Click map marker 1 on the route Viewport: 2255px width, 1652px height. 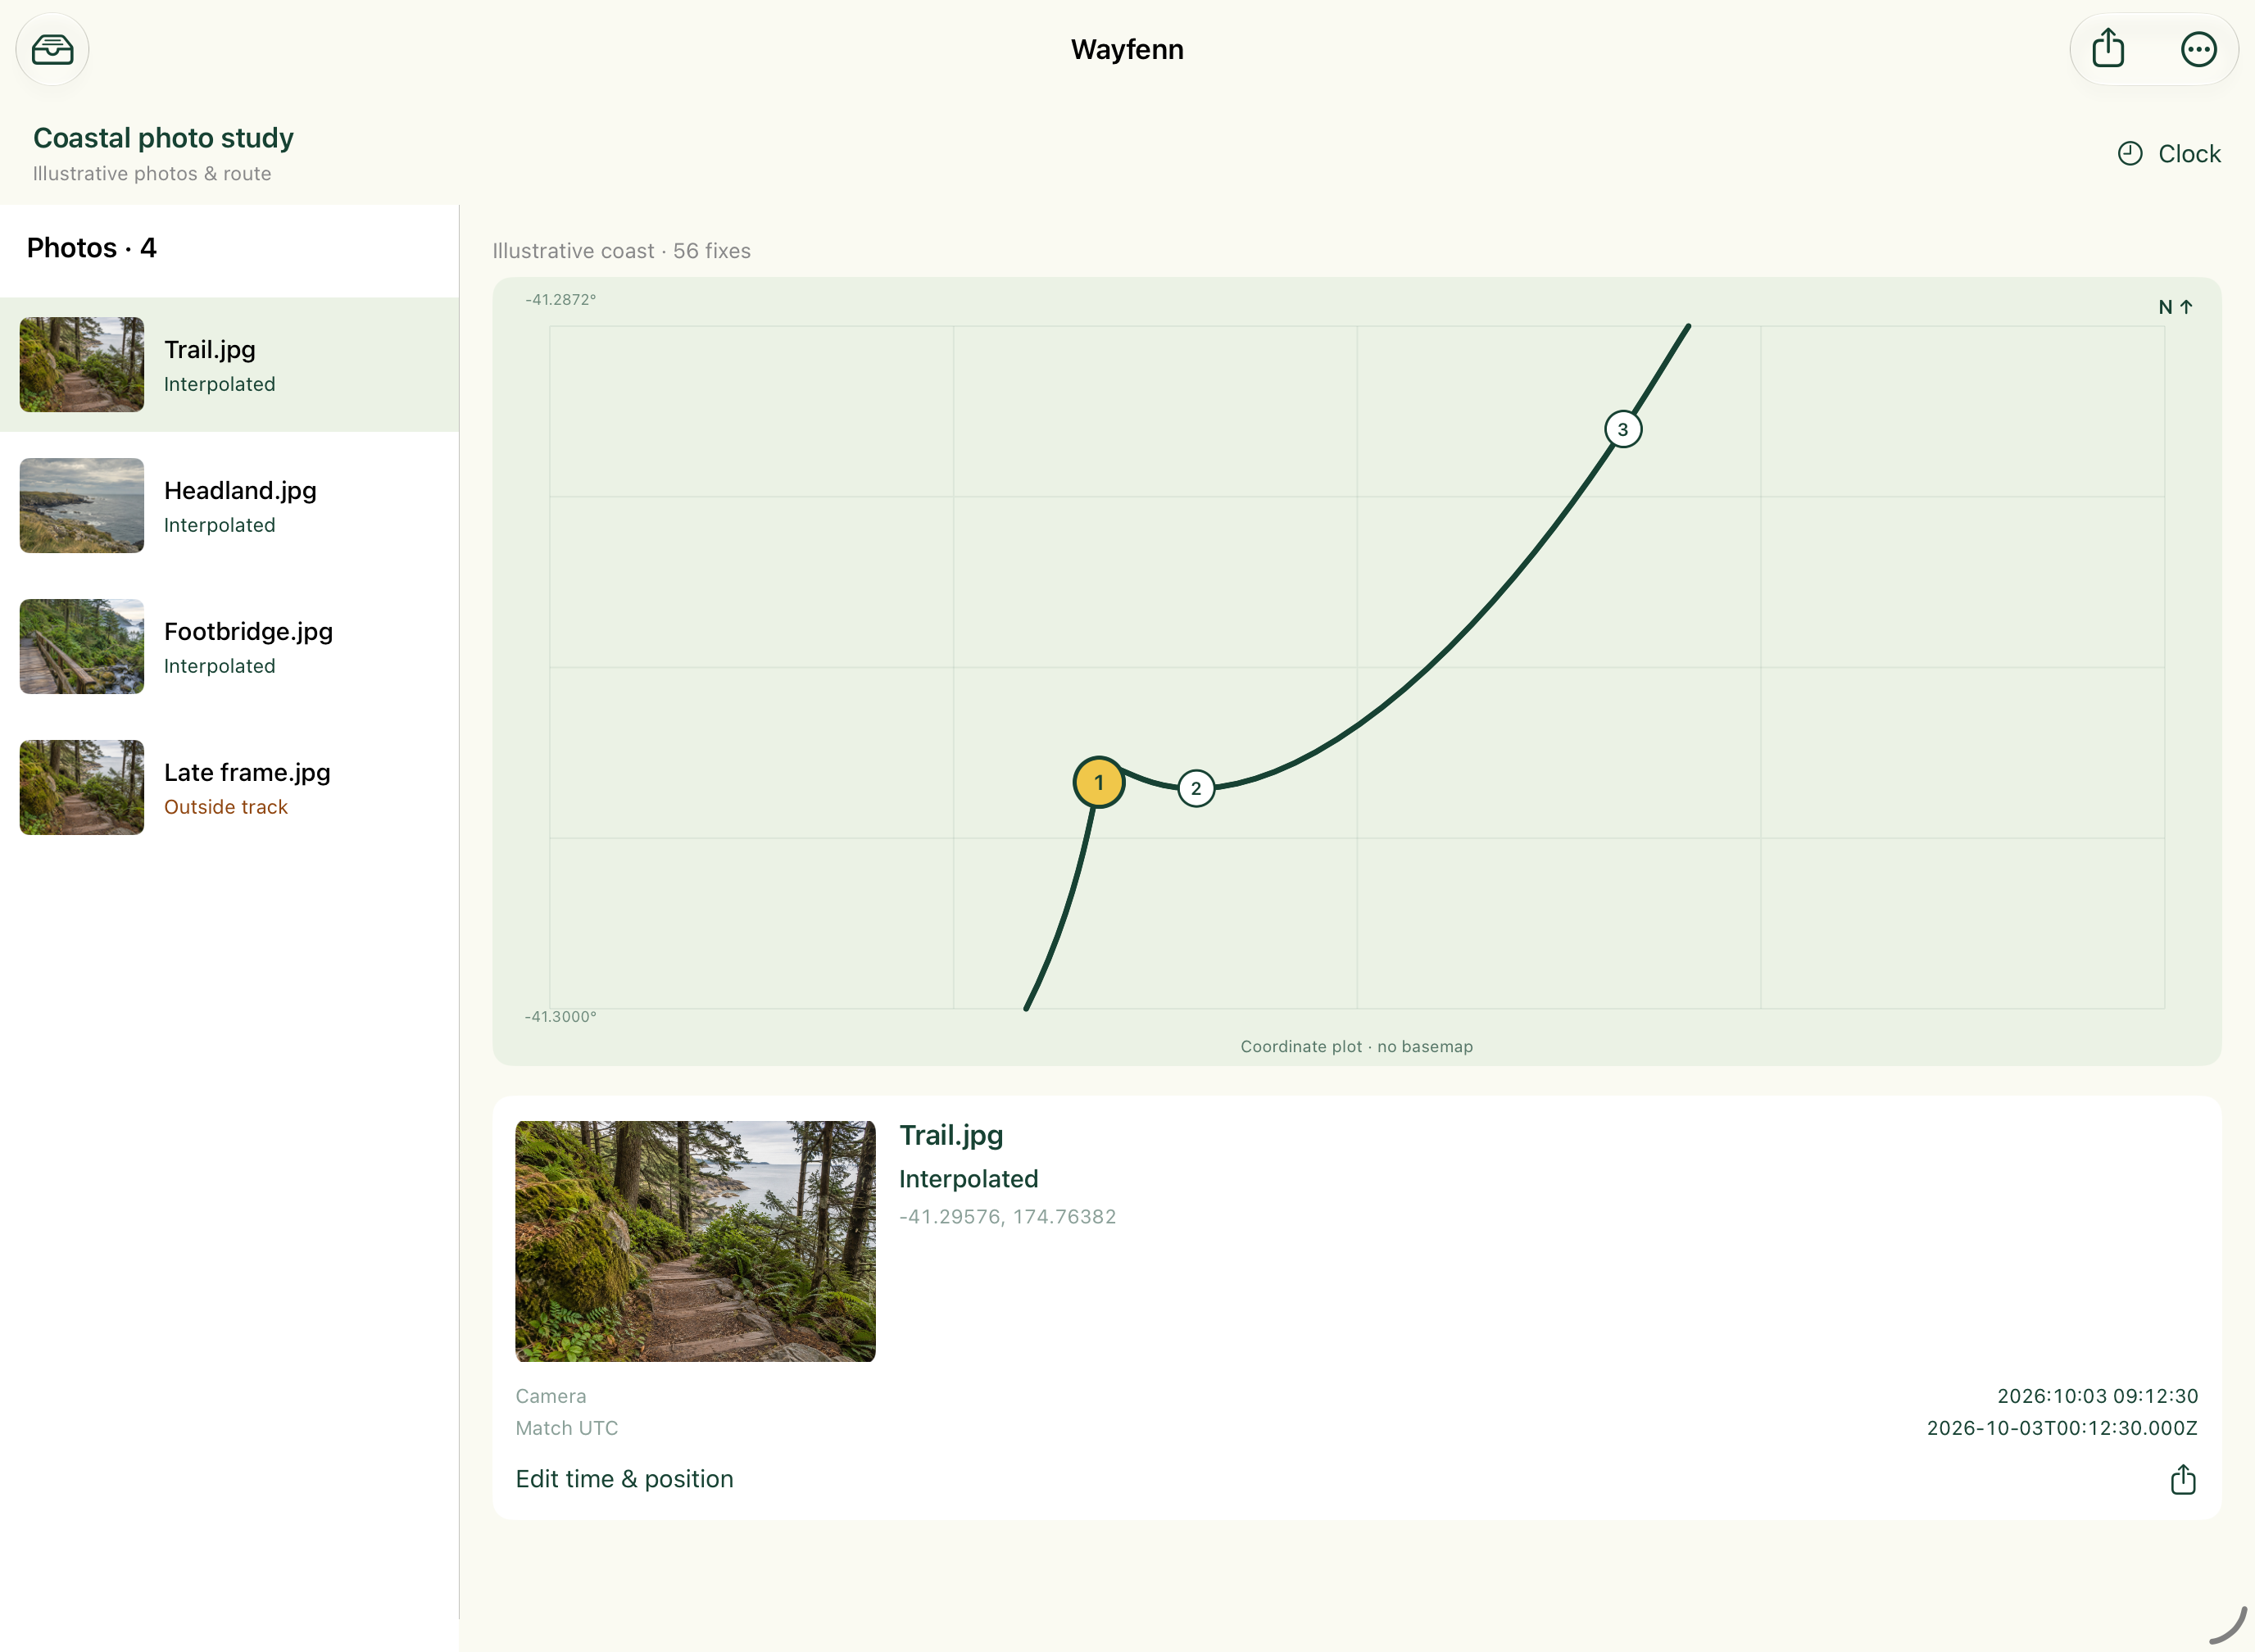(x=1099, y=783)
